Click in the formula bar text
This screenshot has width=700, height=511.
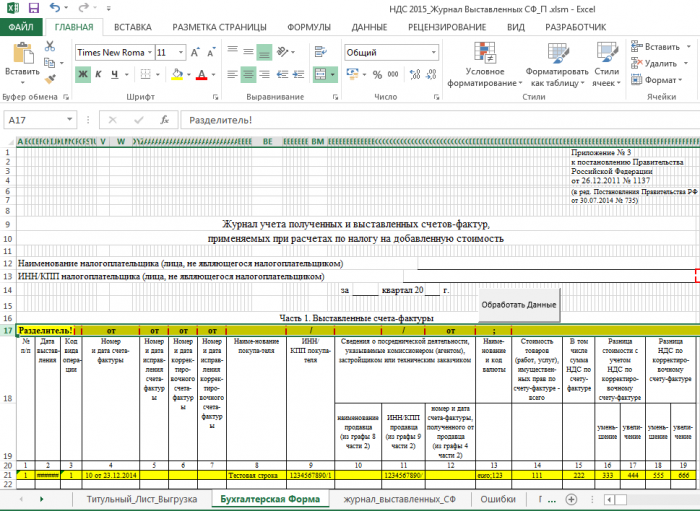tap(440, 120)
